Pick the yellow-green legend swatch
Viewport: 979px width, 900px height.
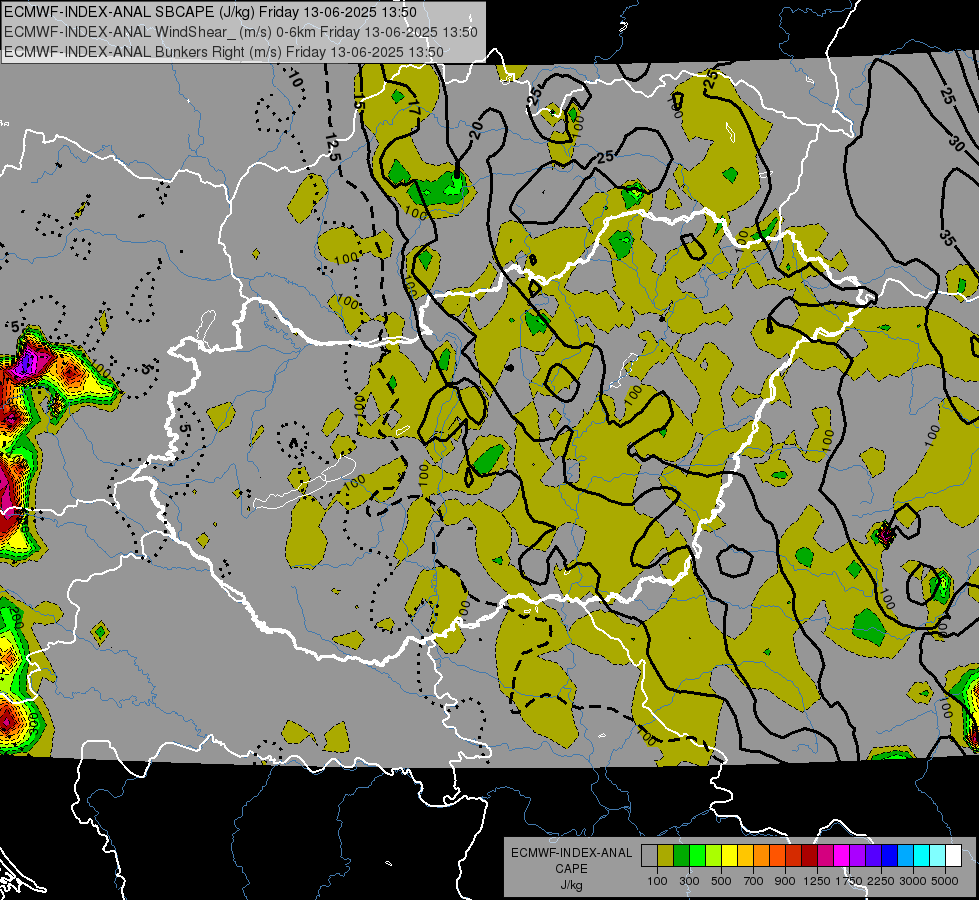click(713, 856)
